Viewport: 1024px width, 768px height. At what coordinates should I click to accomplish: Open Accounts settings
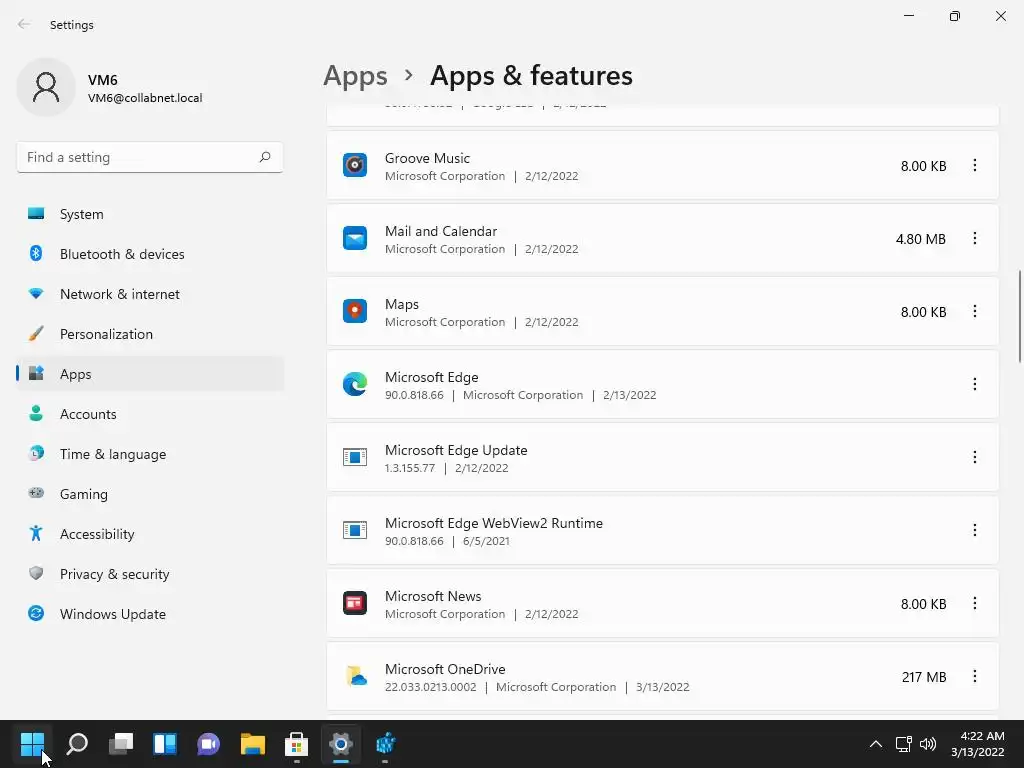coord(150,414)
